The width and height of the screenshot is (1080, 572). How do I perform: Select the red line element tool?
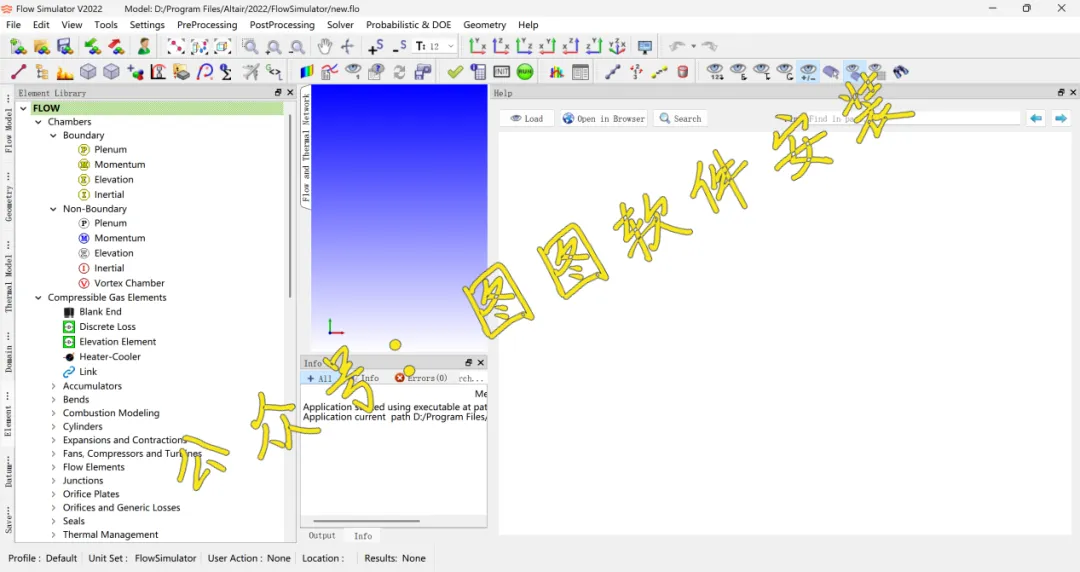pyautogui.click(x=19, y=72)
